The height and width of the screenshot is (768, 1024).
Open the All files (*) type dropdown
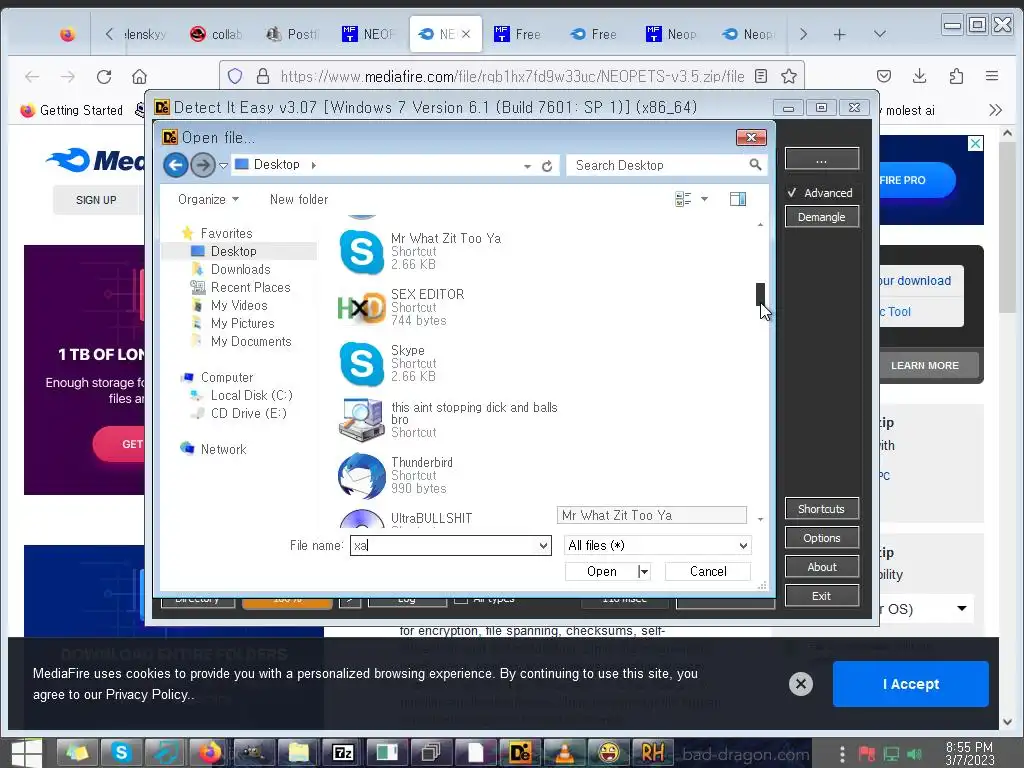point(658,545)
